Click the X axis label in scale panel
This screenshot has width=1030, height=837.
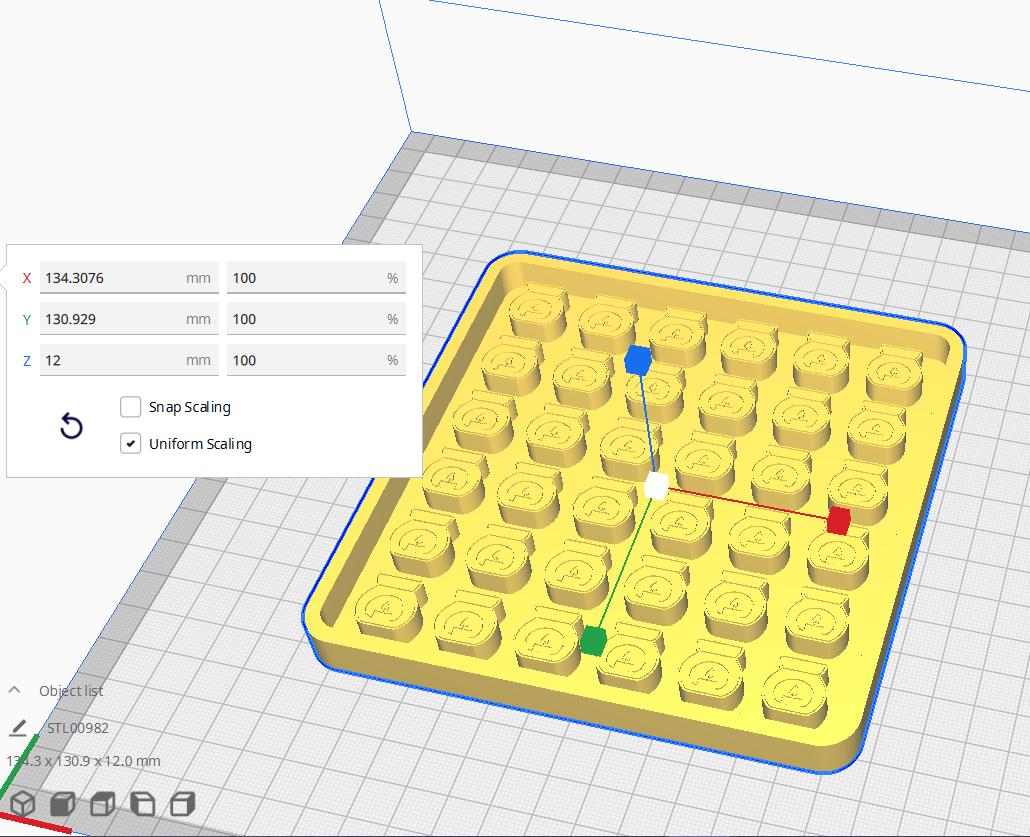[x=27, y=278]
